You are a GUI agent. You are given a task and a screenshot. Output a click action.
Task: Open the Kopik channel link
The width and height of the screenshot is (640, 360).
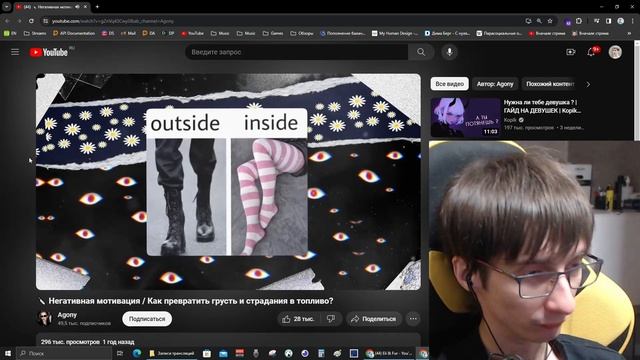pyautogui.click(x=510, y=120)
